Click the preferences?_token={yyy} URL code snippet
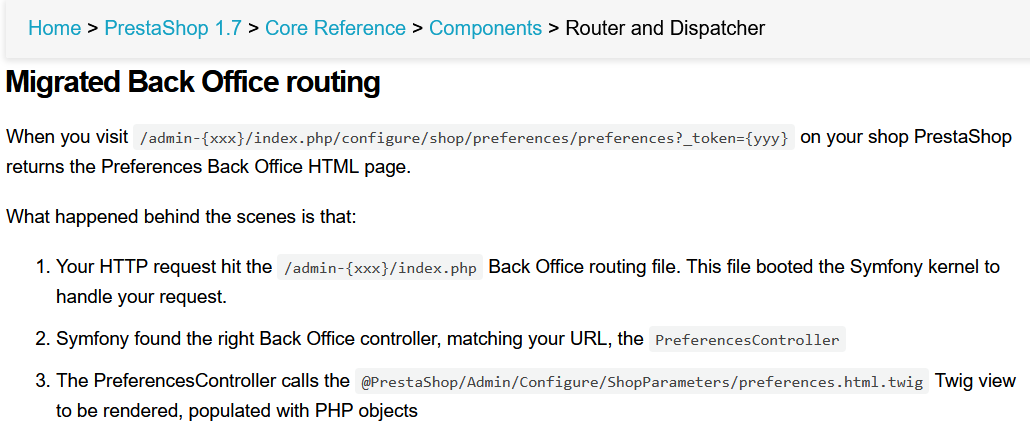The height and width of the screenshot is (432, 1030). [x=465, y=138]
